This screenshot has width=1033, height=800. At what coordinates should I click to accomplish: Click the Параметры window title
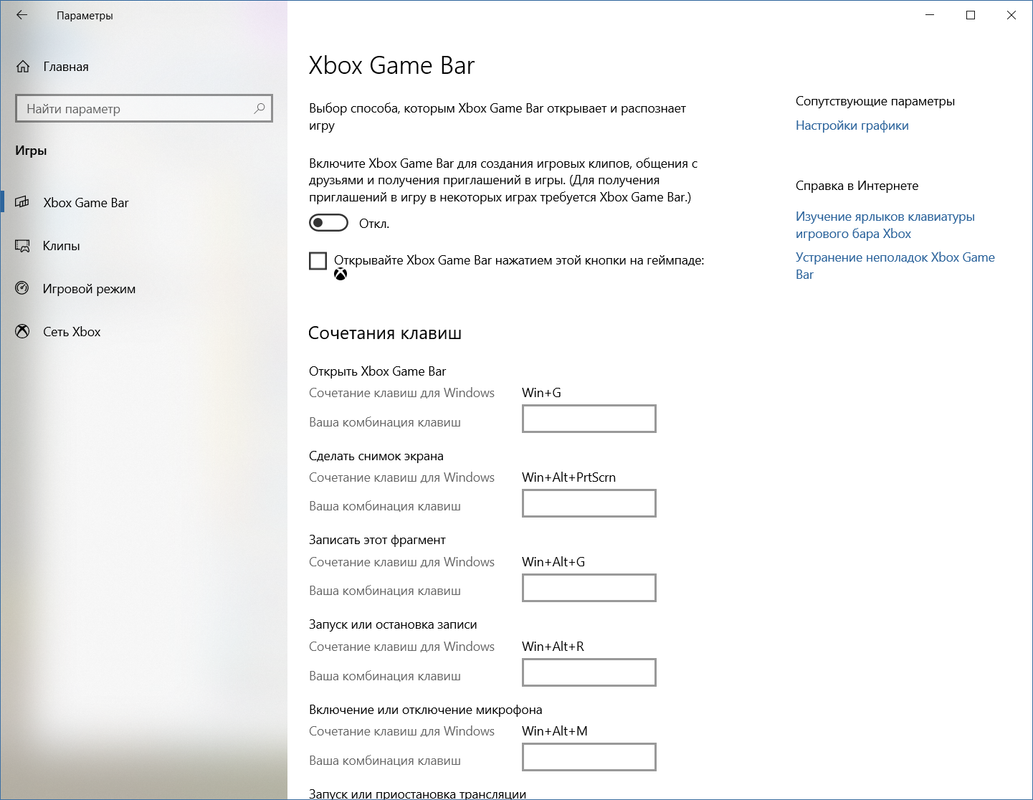(84, 15)
